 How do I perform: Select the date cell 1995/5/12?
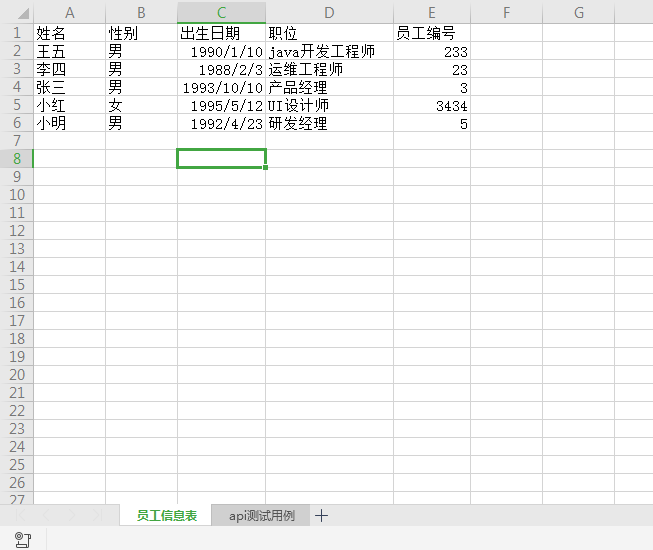(x=222, y=105)
